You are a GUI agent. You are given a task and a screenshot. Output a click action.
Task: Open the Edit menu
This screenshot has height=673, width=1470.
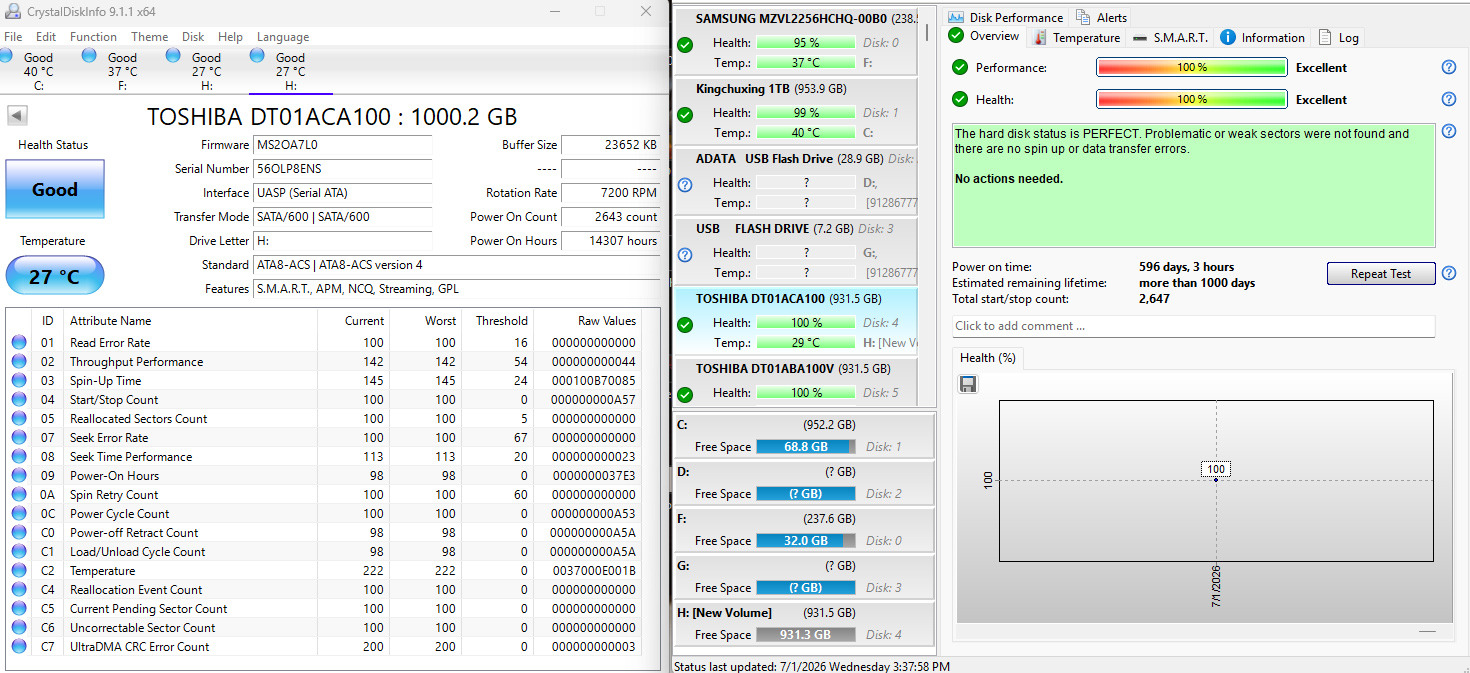[x=46, y=37]
